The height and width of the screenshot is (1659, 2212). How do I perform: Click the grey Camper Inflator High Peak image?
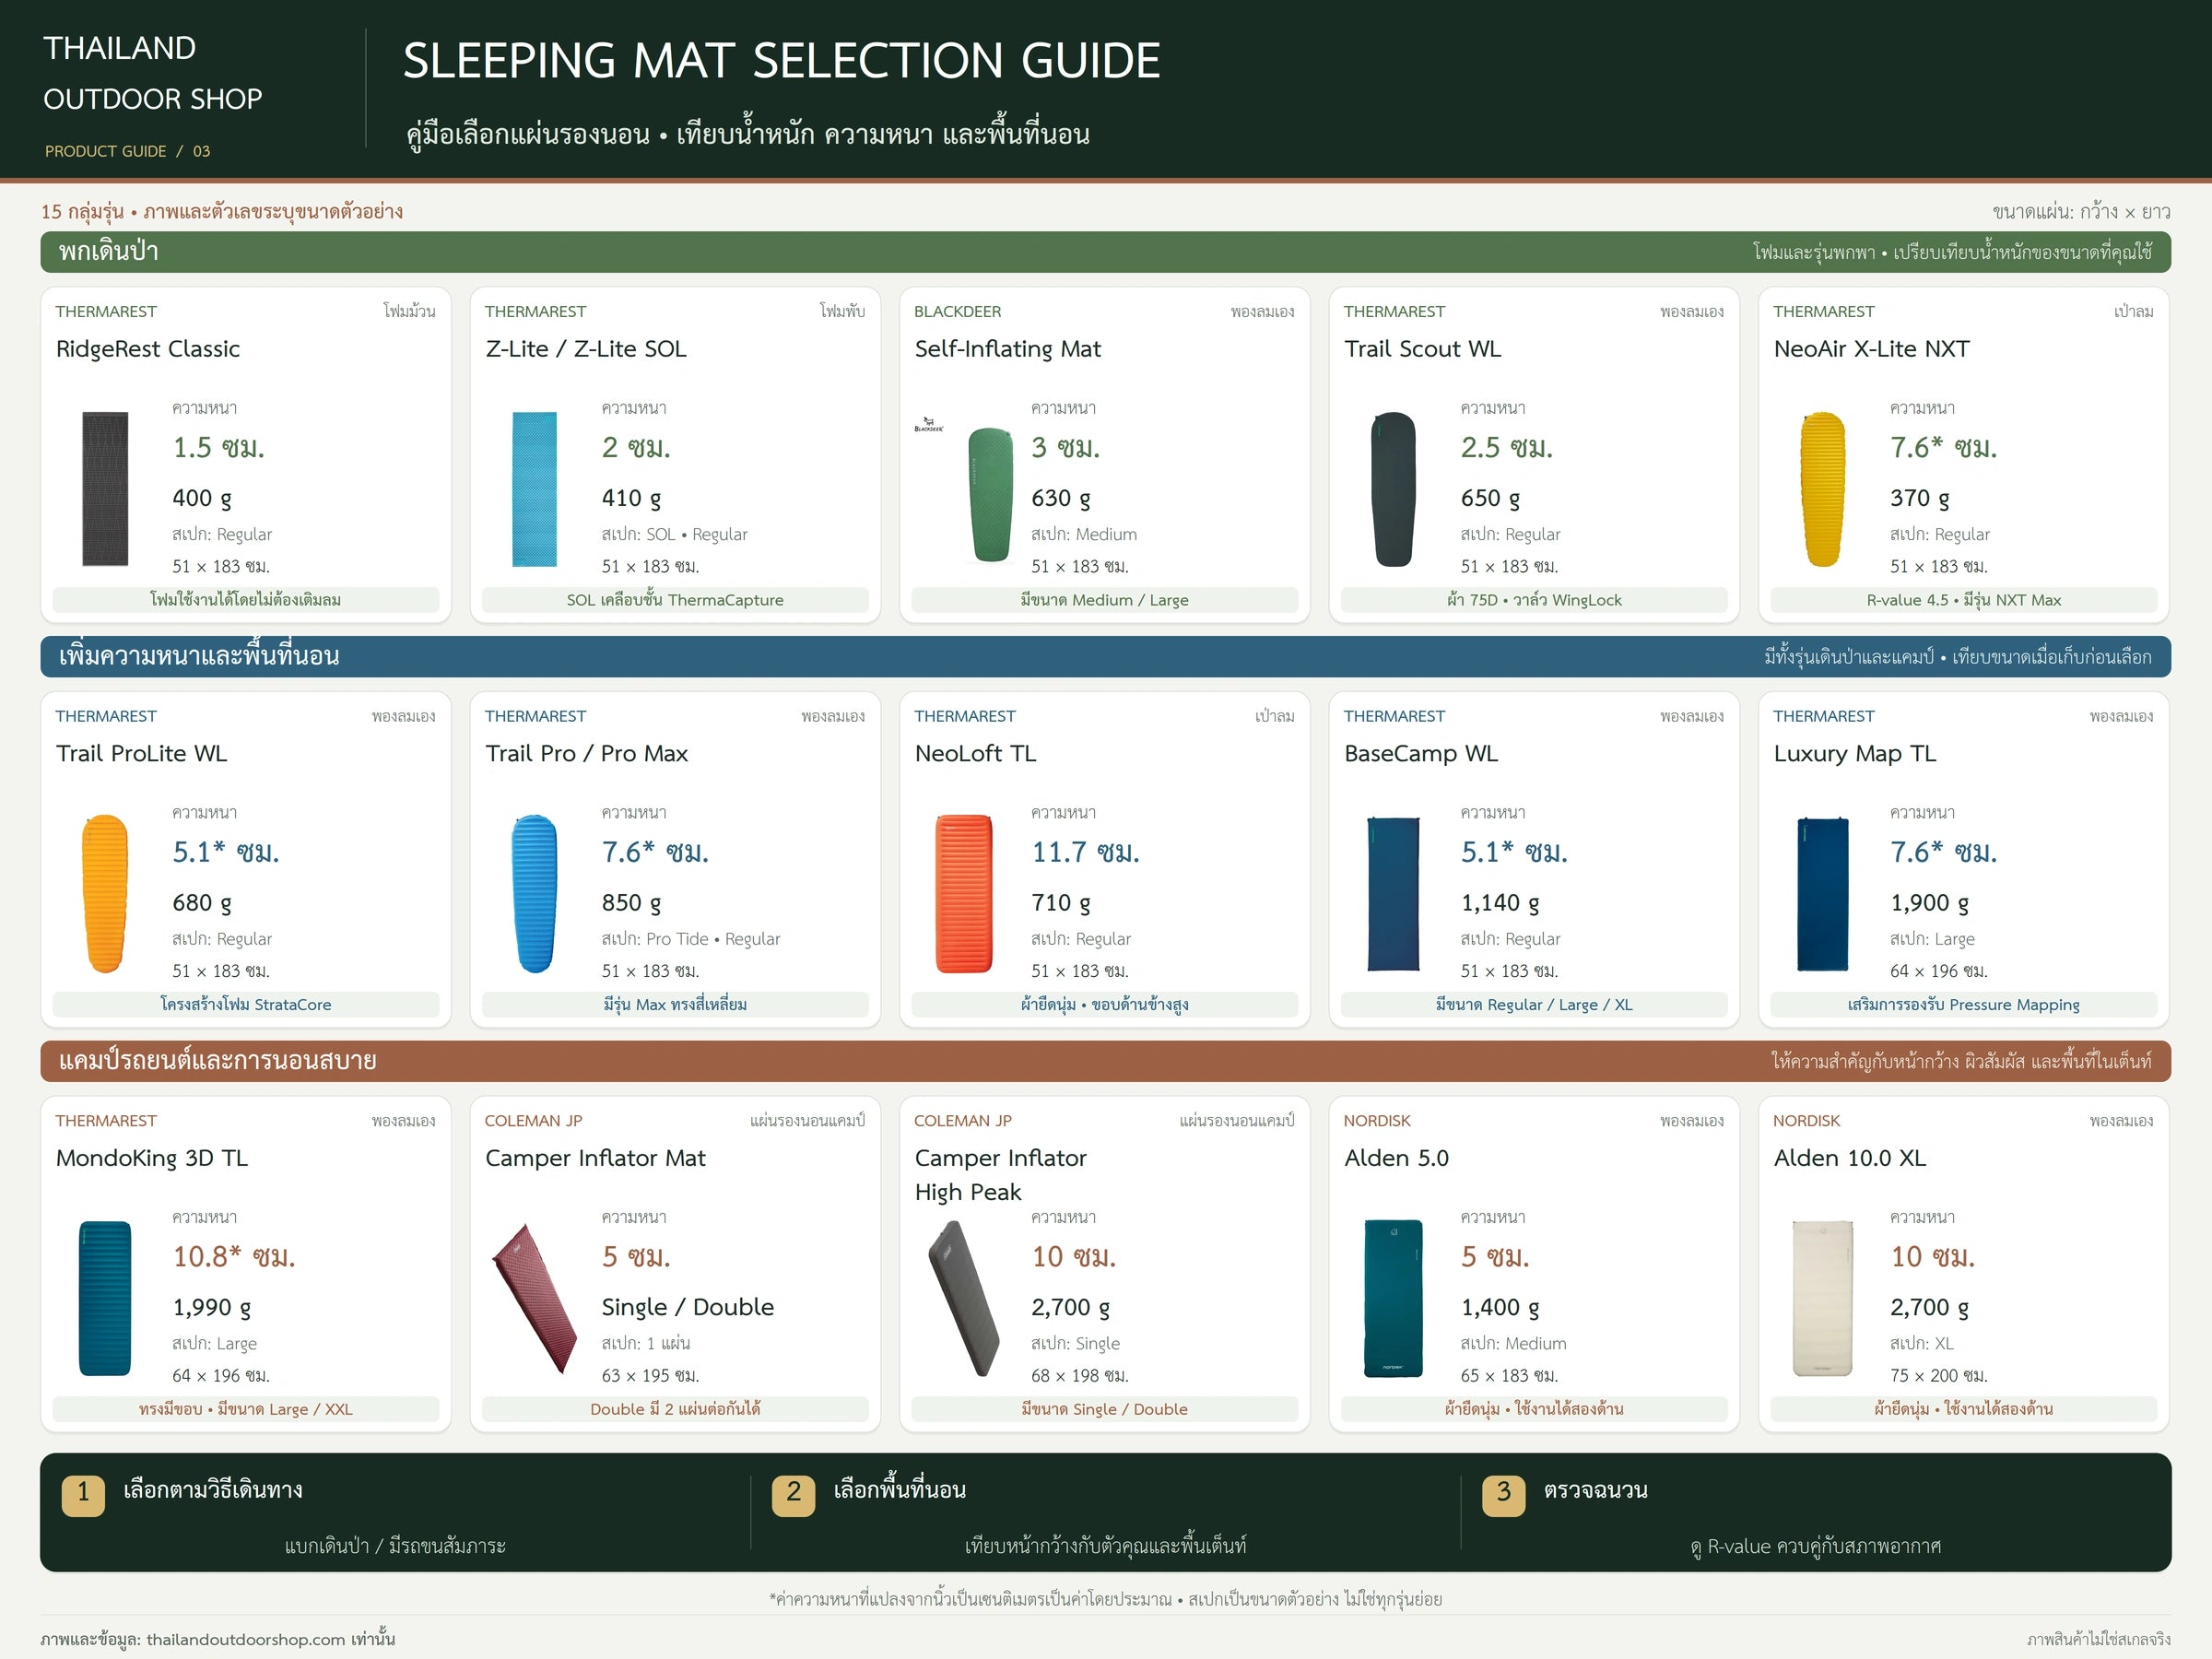(x=964, y=1298)
